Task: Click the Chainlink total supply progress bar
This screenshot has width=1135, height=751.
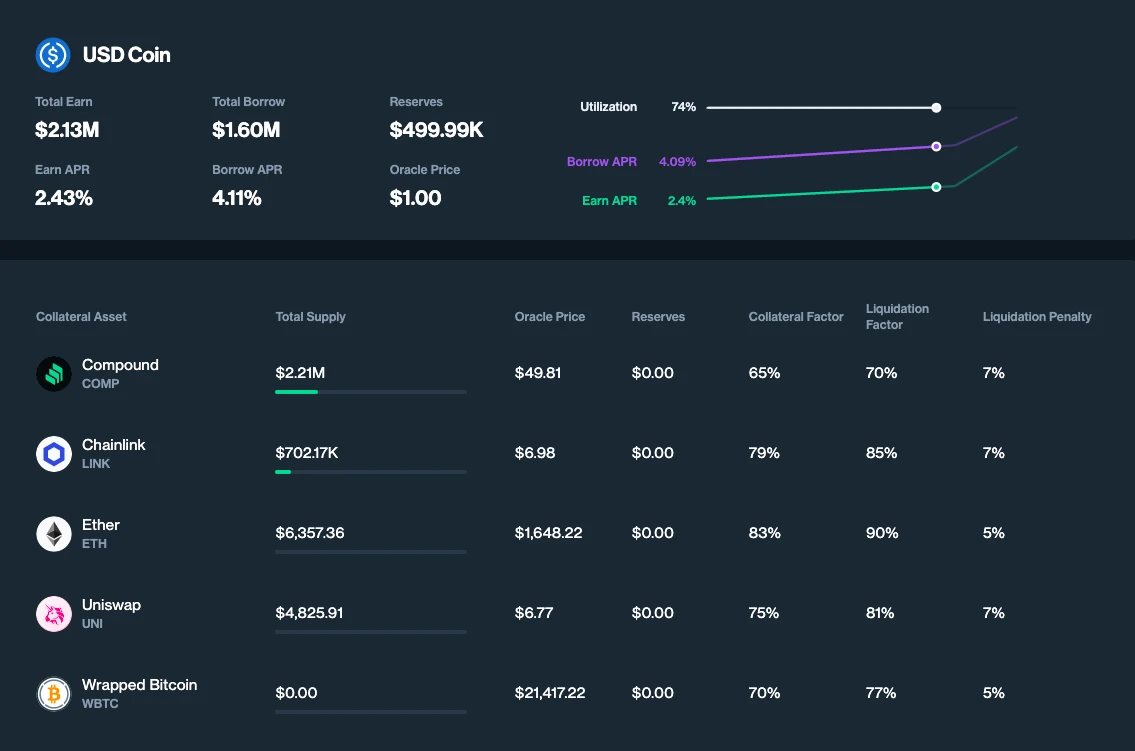Action: coord(371,472)
